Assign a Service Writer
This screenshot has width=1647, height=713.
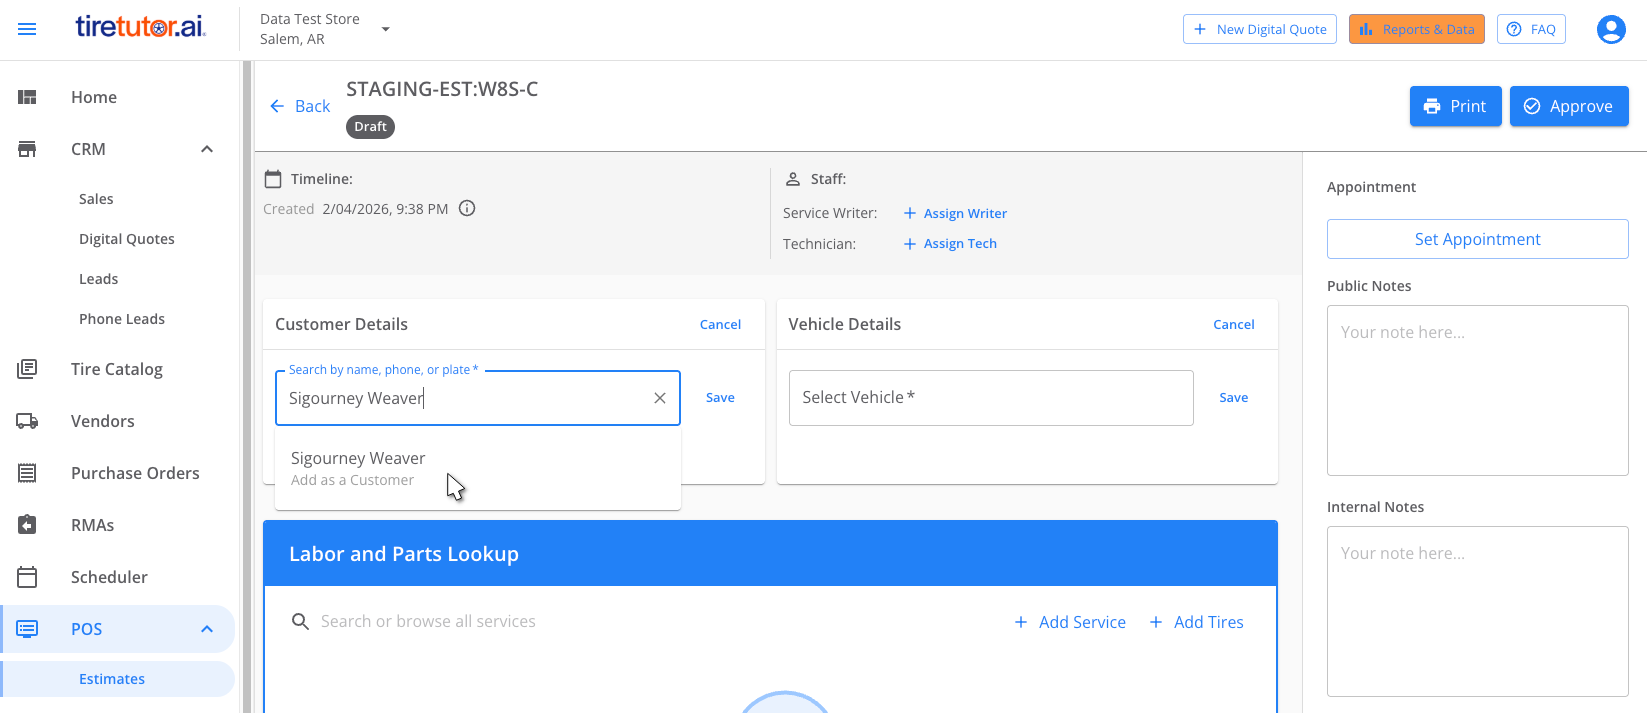pyautogui.click(x=955, y=213)
